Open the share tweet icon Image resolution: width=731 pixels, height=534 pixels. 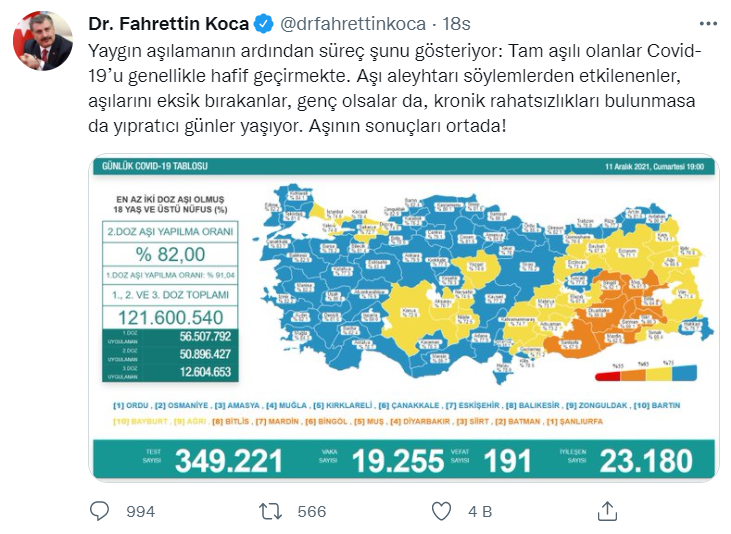click(x=607, y=511)
